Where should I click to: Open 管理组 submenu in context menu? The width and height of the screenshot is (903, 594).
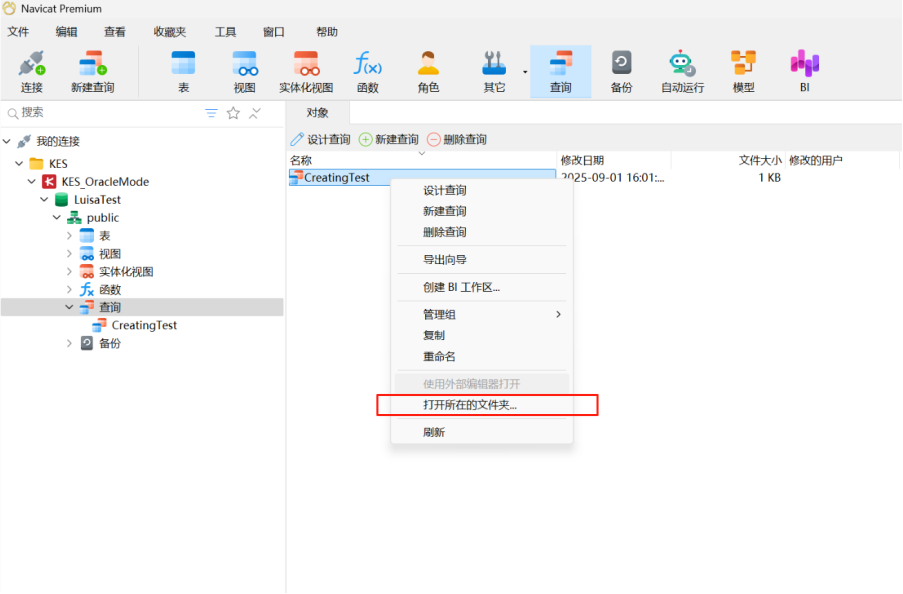(480, 314)
